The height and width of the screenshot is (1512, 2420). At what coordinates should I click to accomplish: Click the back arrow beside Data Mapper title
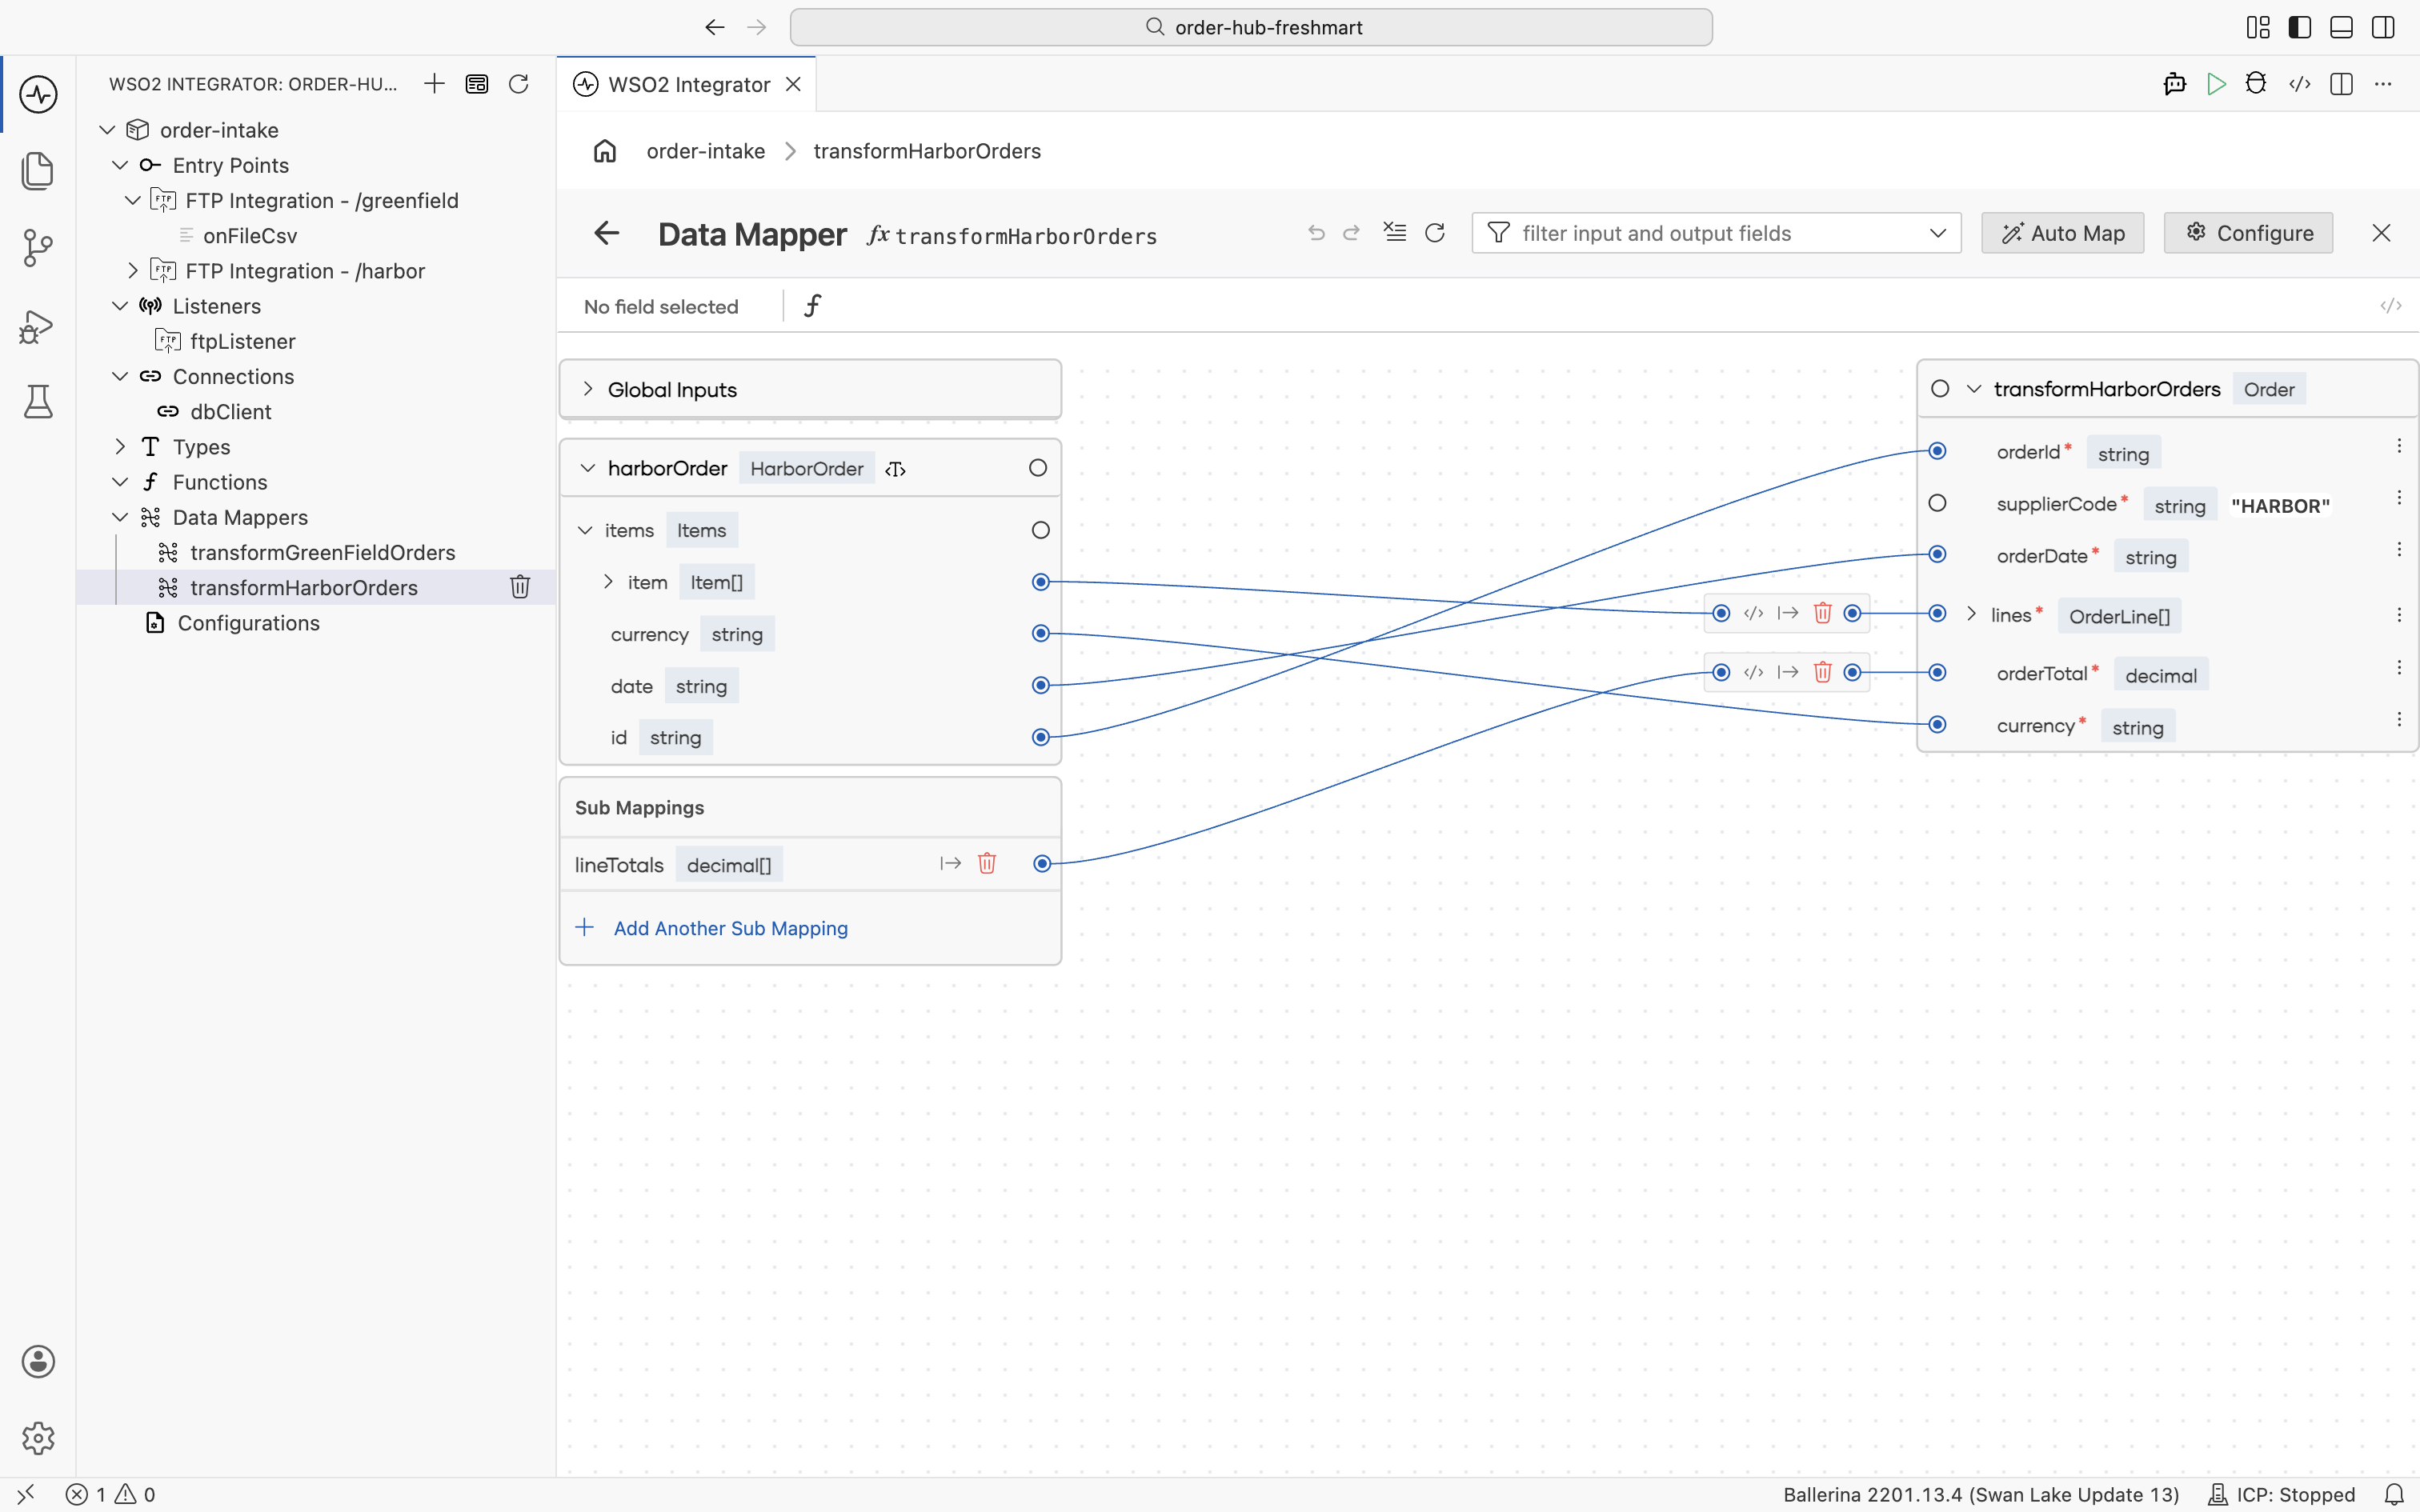click(x=606, y=234)
